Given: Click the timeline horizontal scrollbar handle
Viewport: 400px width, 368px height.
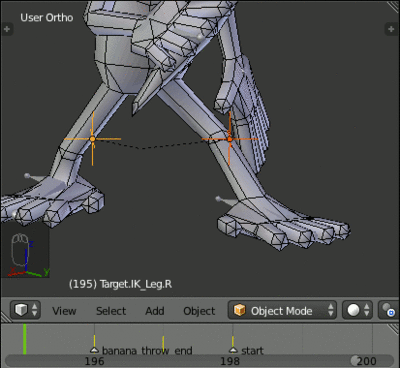Looking at the screenshot, I should [200, 361].
